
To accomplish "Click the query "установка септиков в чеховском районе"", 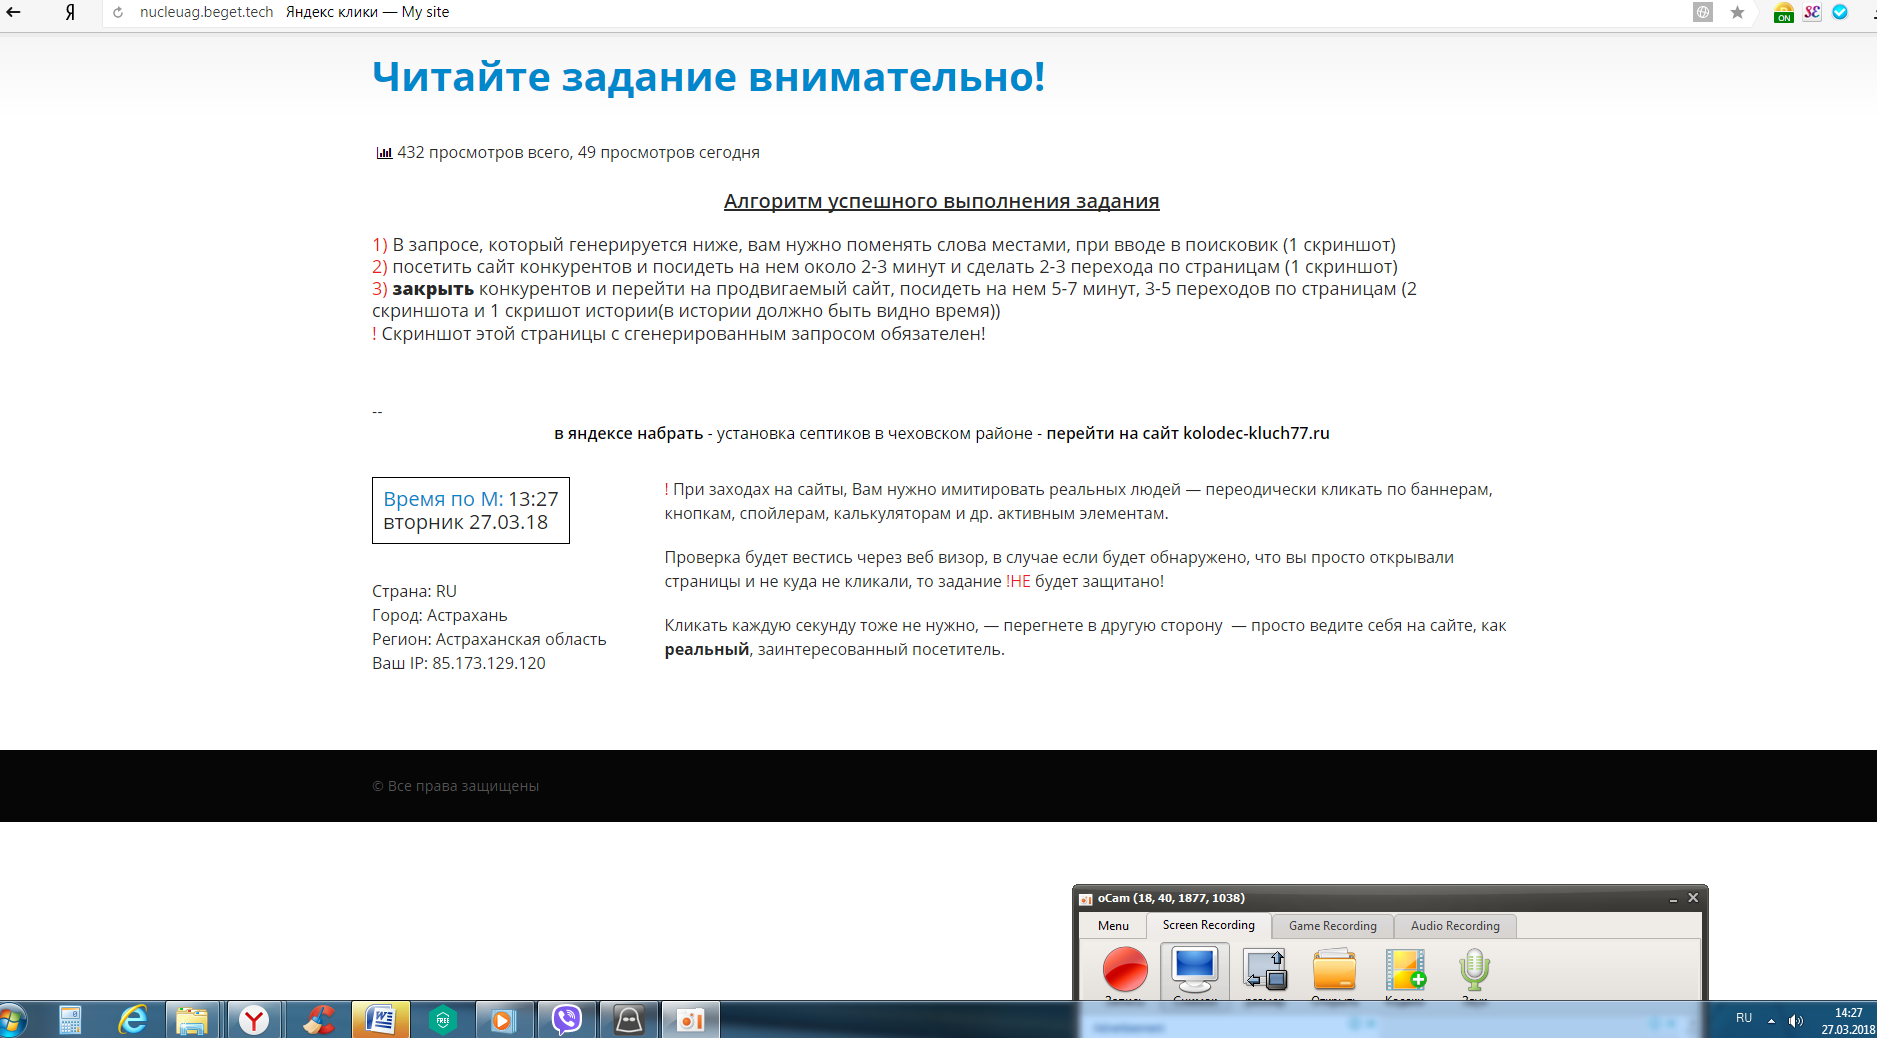I will [x=875, y=433].
